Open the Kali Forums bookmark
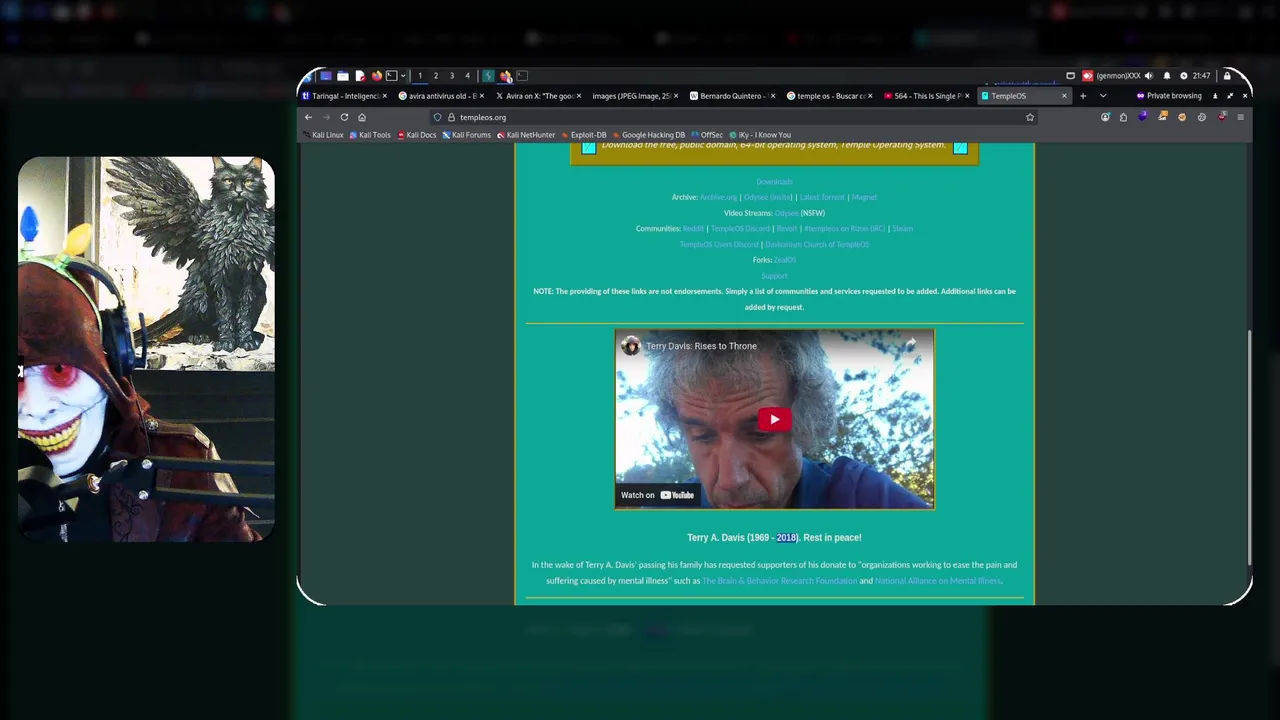 pyautogui.click(x=466, y=135)
